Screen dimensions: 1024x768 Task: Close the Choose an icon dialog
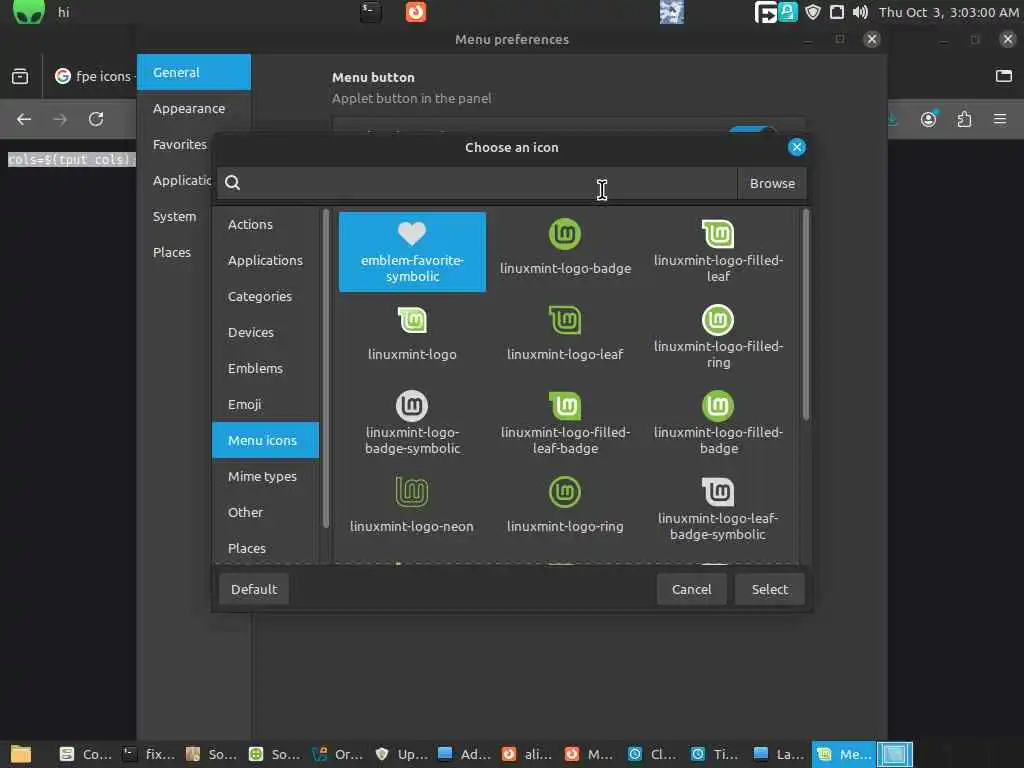(x=796, y=147)
